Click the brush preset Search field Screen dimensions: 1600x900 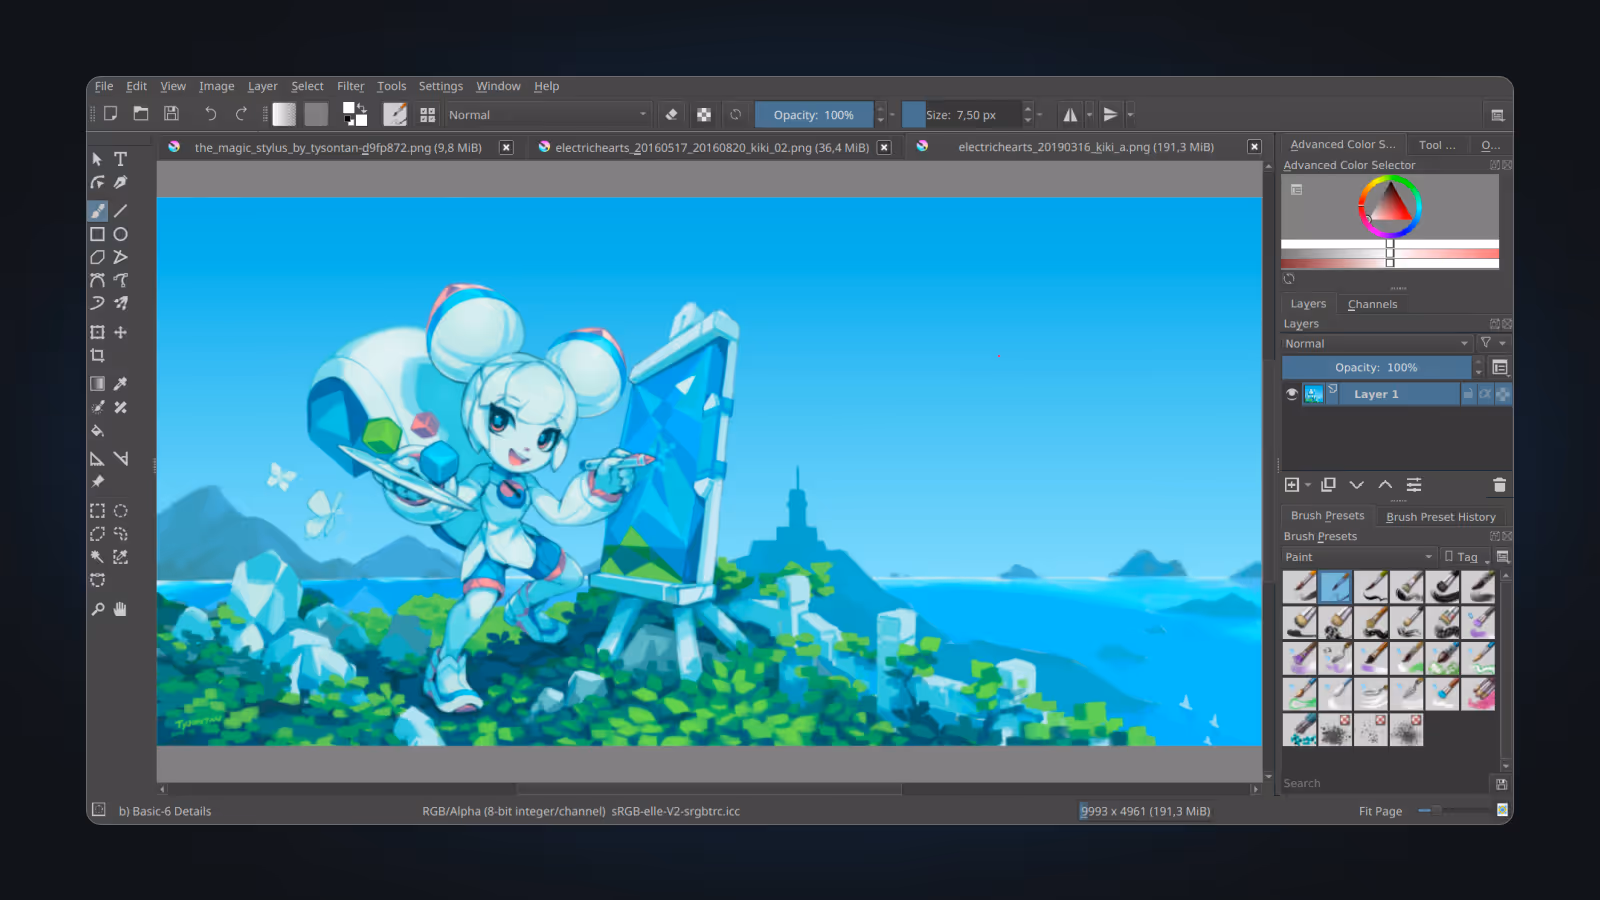tap(1386, 783)
